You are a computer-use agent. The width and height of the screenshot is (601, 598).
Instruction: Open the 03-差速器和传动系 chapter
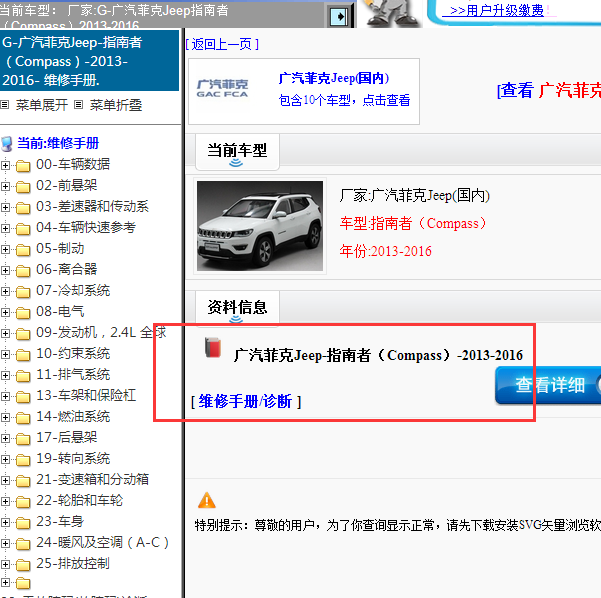[92, 207]
